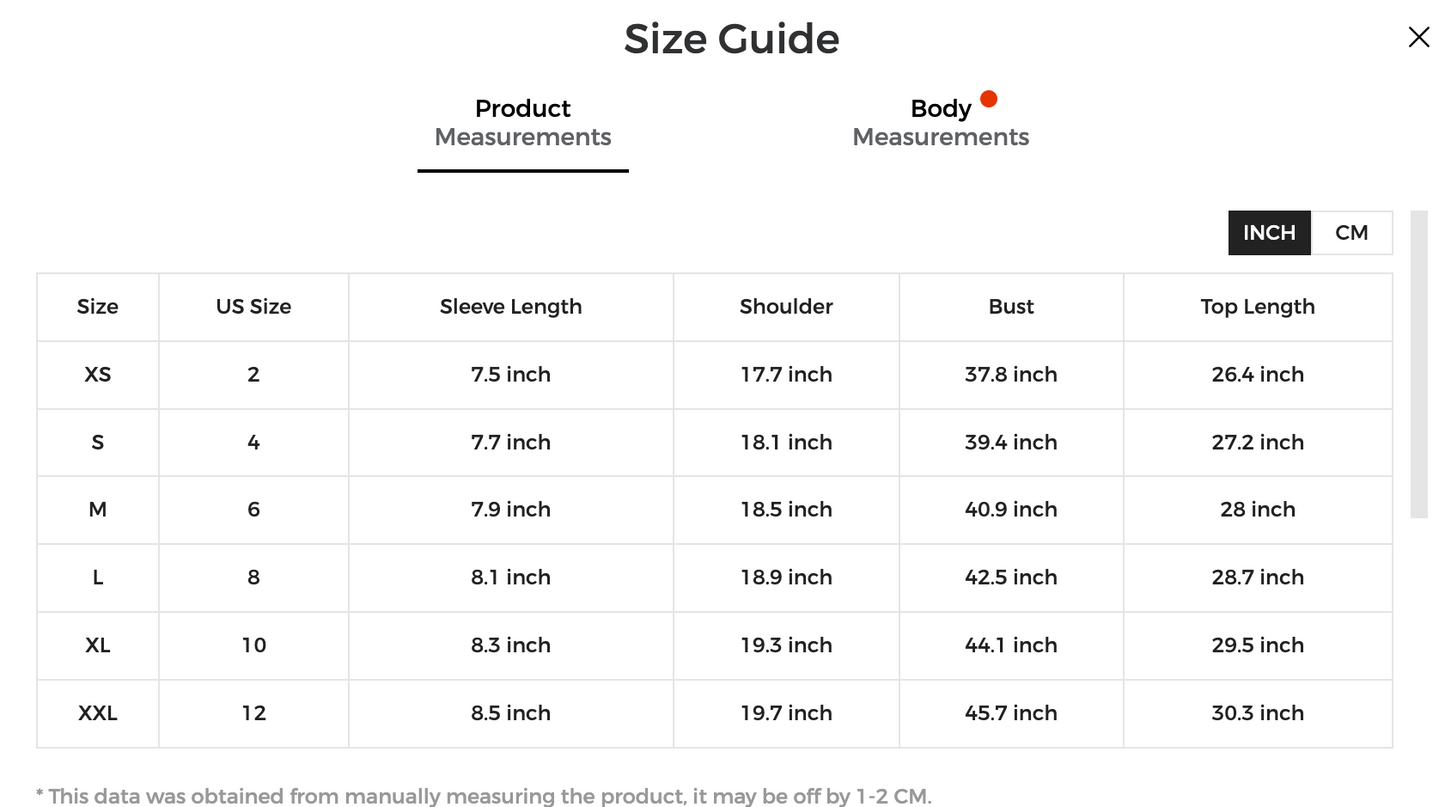Viewport: 1445px width, 807px height.
Task: Select INCH unit toggle
Action: click(x=1269, y=233)
